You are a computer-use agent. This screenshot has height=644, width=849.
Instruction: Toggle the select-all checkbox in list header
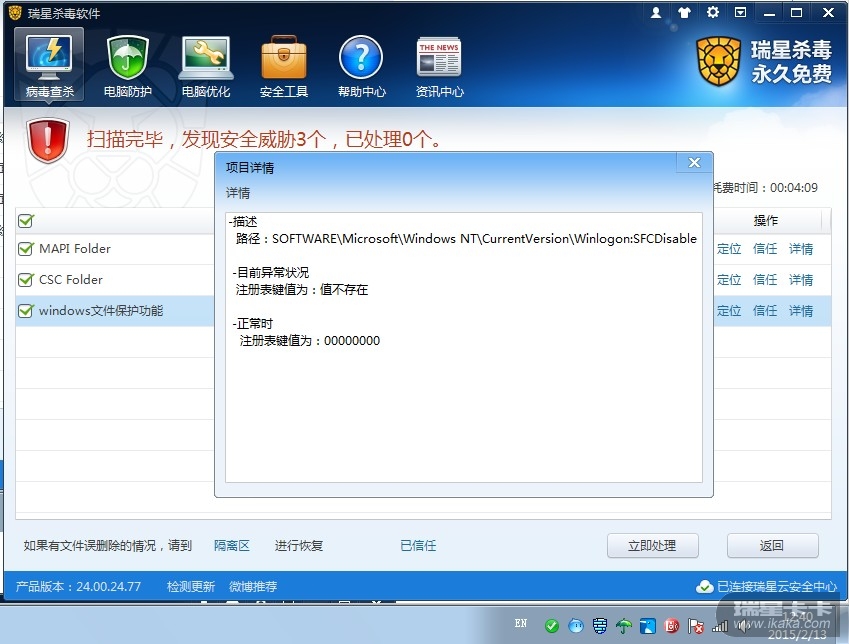click(x=25, y=220)
